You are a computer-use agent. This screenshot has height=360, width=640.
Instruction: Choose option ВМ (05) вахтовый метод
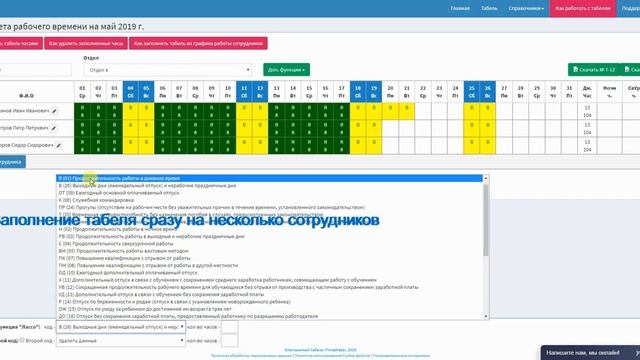coord(269,251)
